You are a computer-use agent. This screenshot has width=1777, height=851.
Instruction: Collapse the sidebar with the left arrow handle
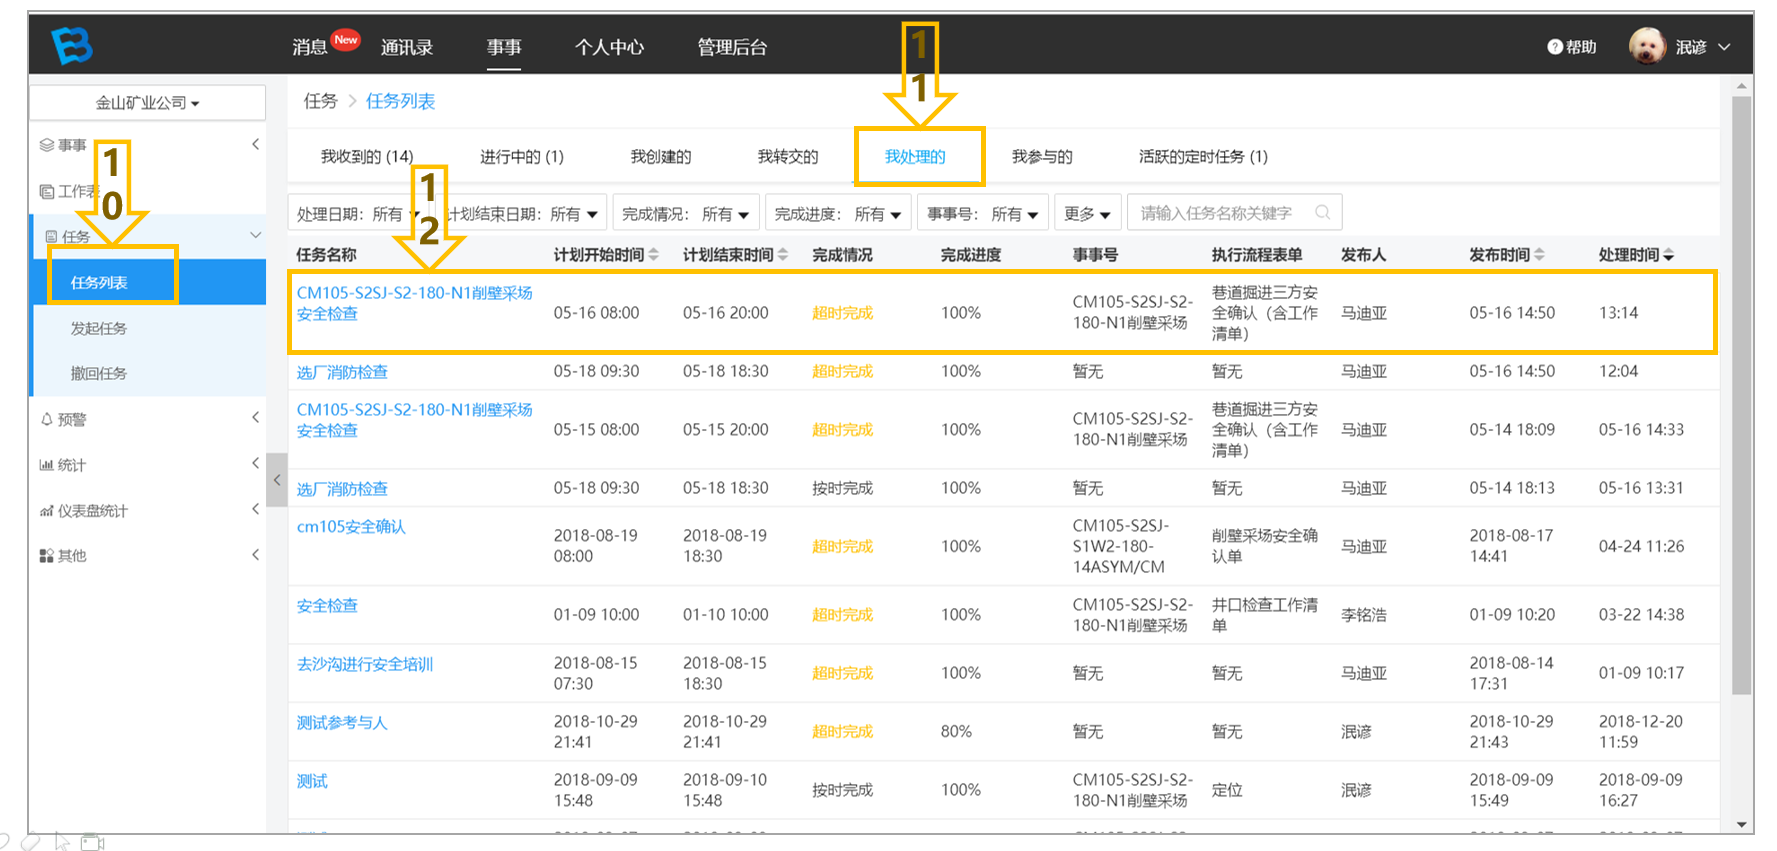tap(277, 480)
